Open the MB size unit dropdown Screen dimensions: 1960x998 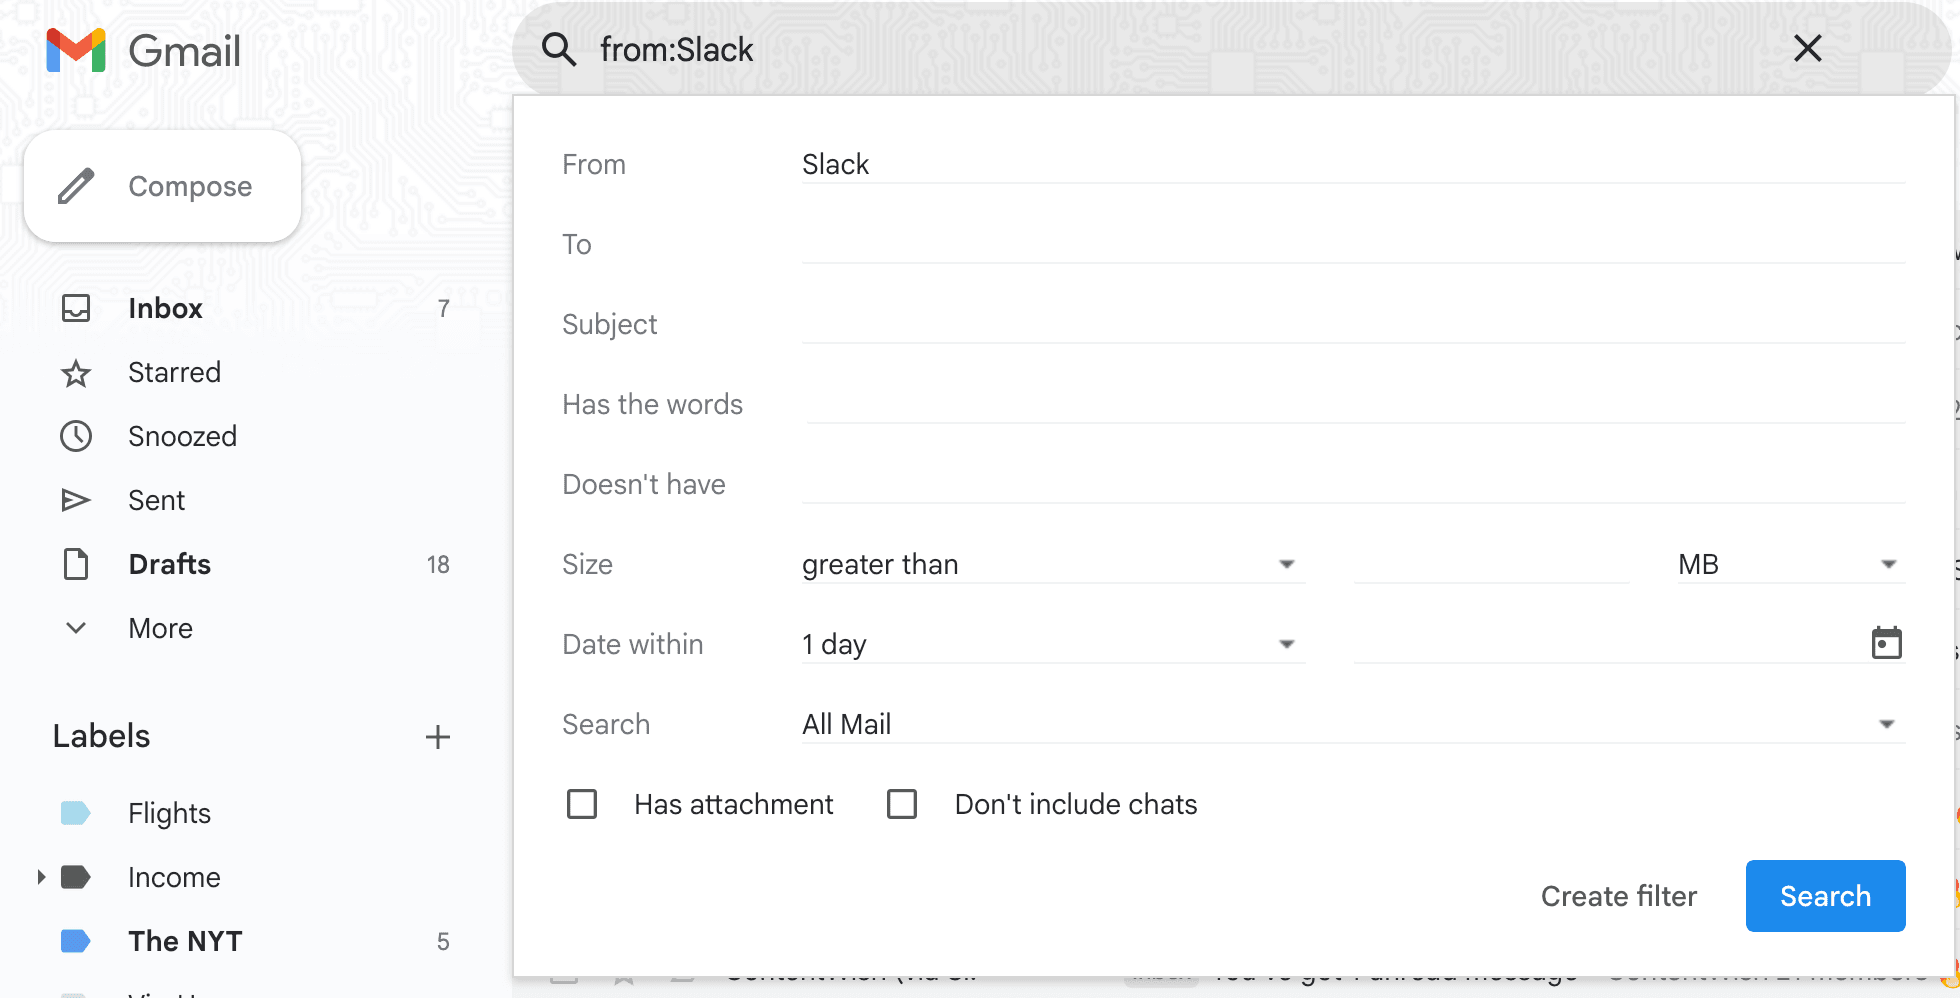coord(1888,563)
